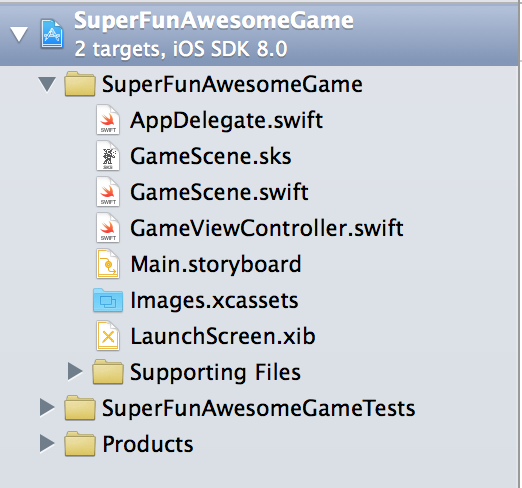Collapse the SuperFunAwesomeGame group folder triangle
The image size is (522, 488).
pyautogui.click(x=47, y=84)
